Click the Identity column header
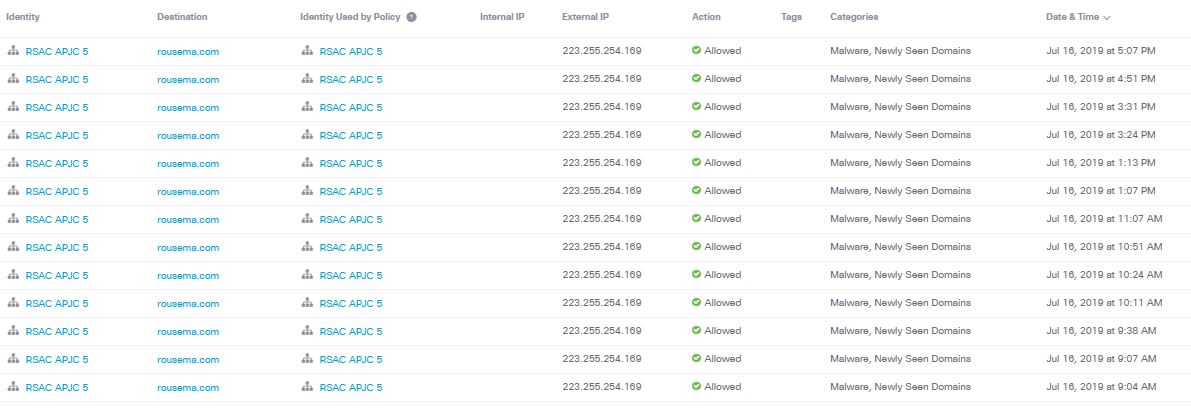1191x408 pixels. (23, 17)
